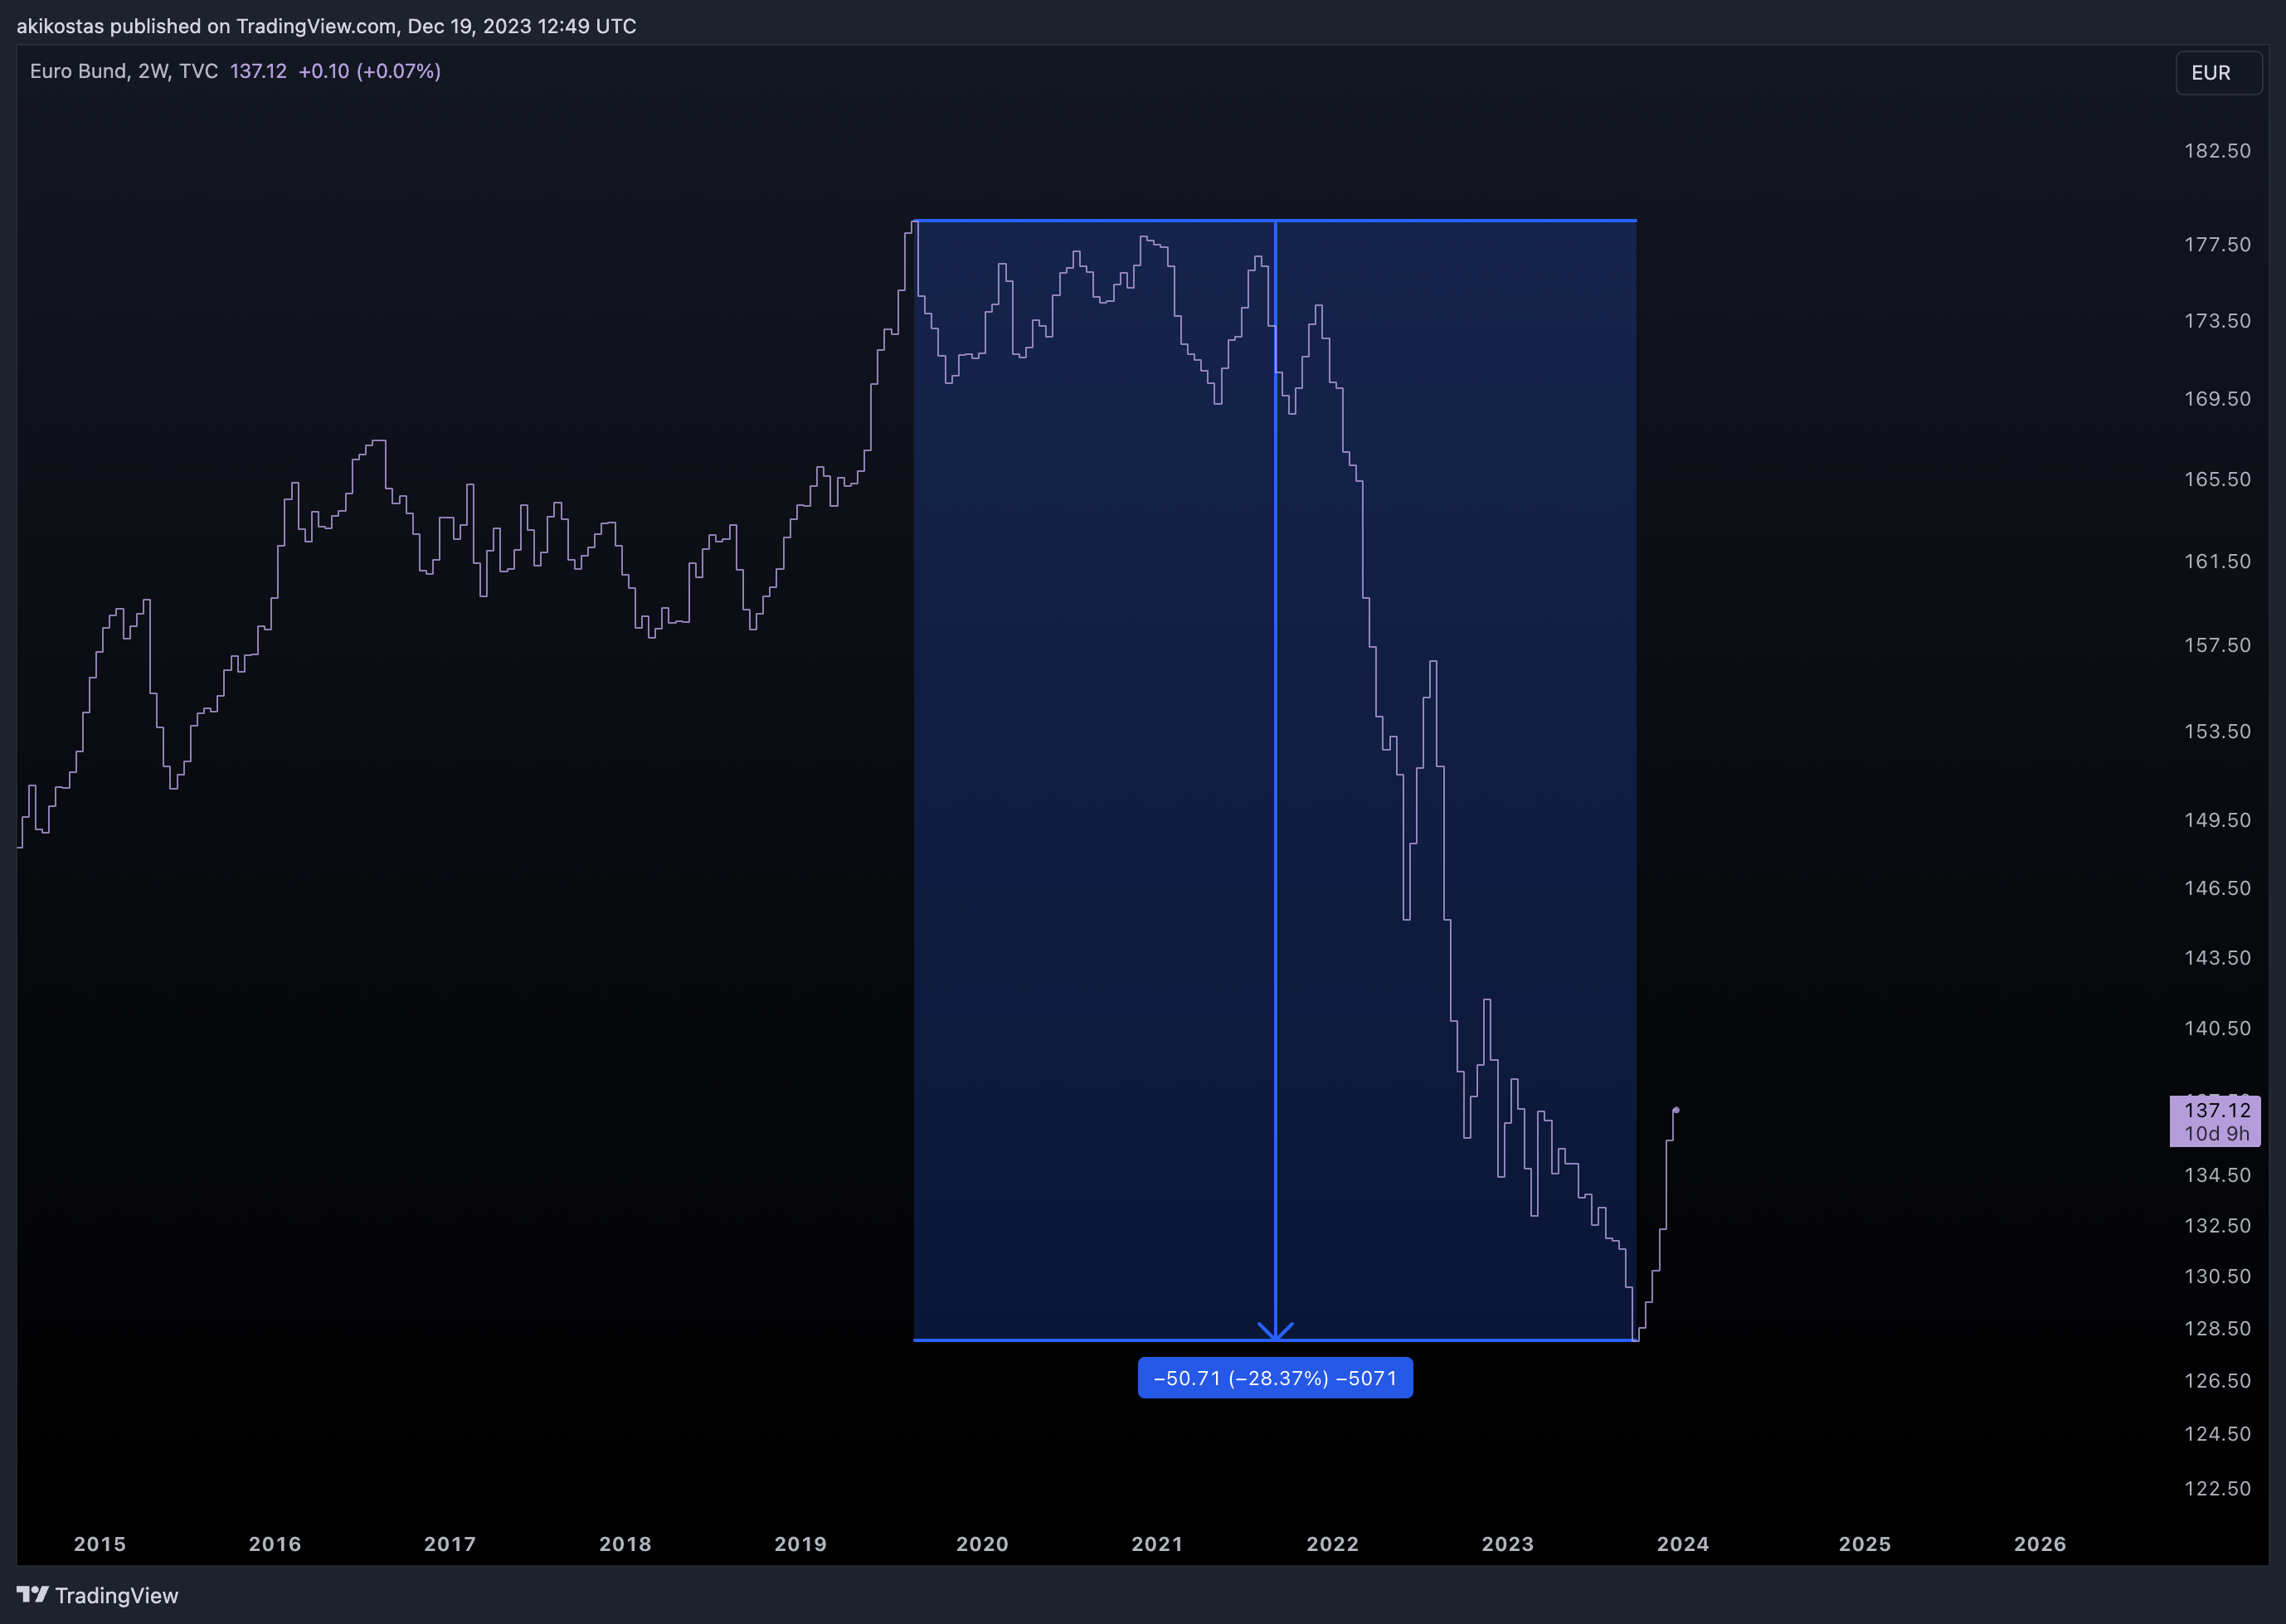This screenshot has height=1624, width=2286.
Task: Click the 177.50 price axis label
Action: pos(2217,245)
